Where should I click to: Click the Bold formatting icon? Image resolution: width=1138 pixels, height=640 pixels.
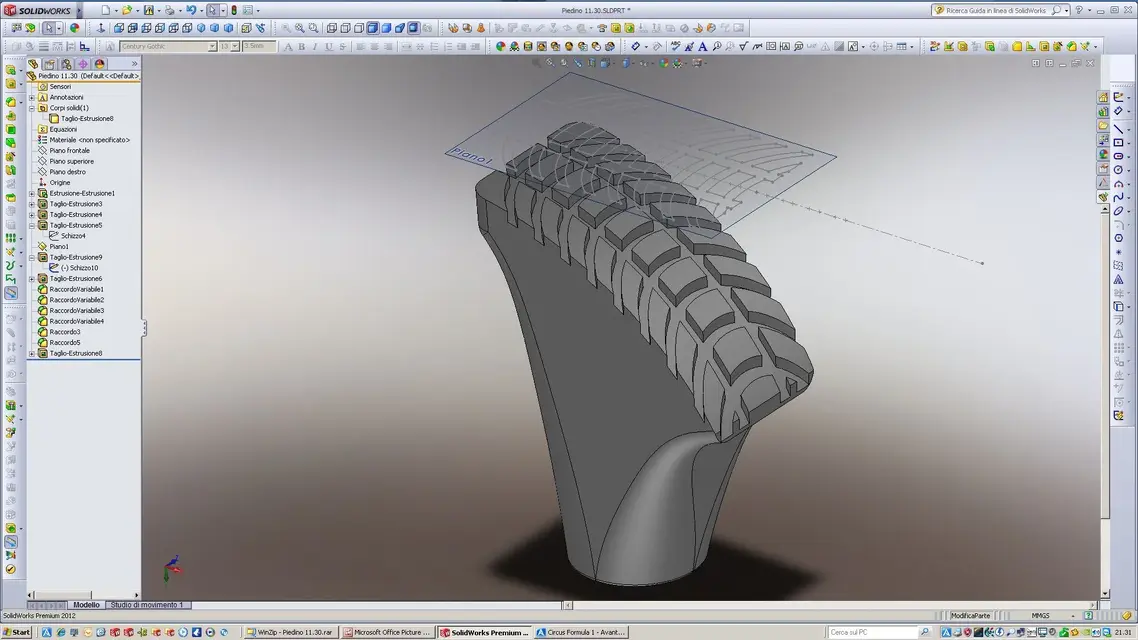301,46
